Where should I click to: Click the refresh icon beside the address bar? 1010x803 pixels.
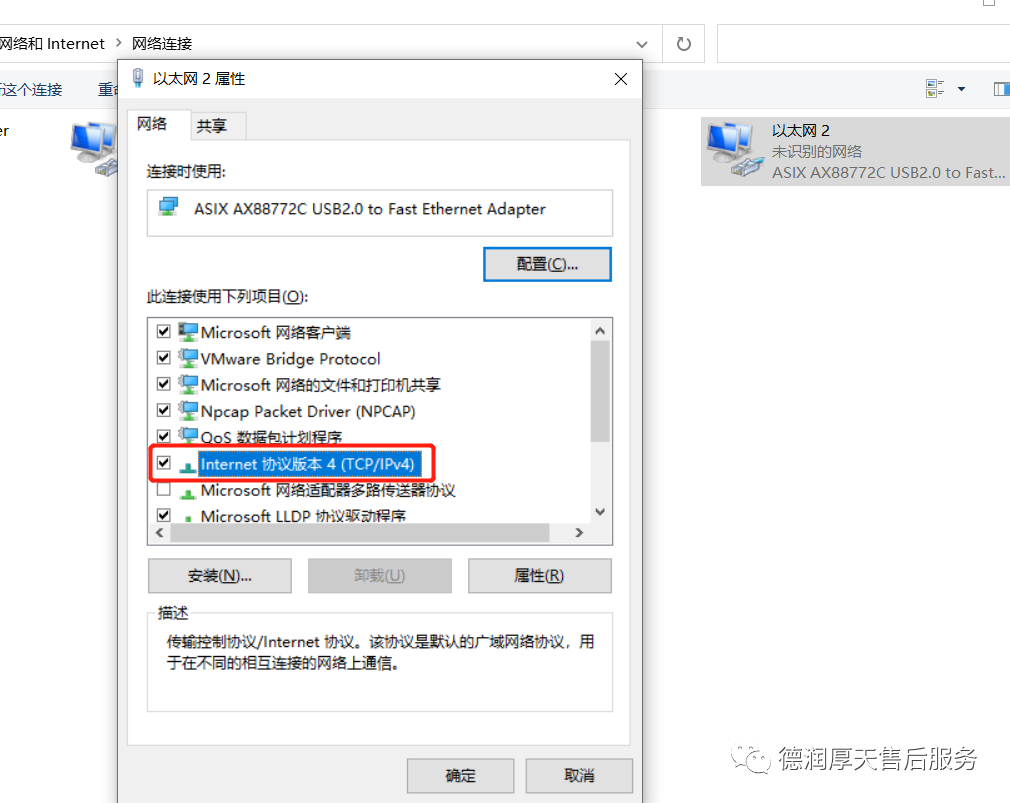point(683,44)
